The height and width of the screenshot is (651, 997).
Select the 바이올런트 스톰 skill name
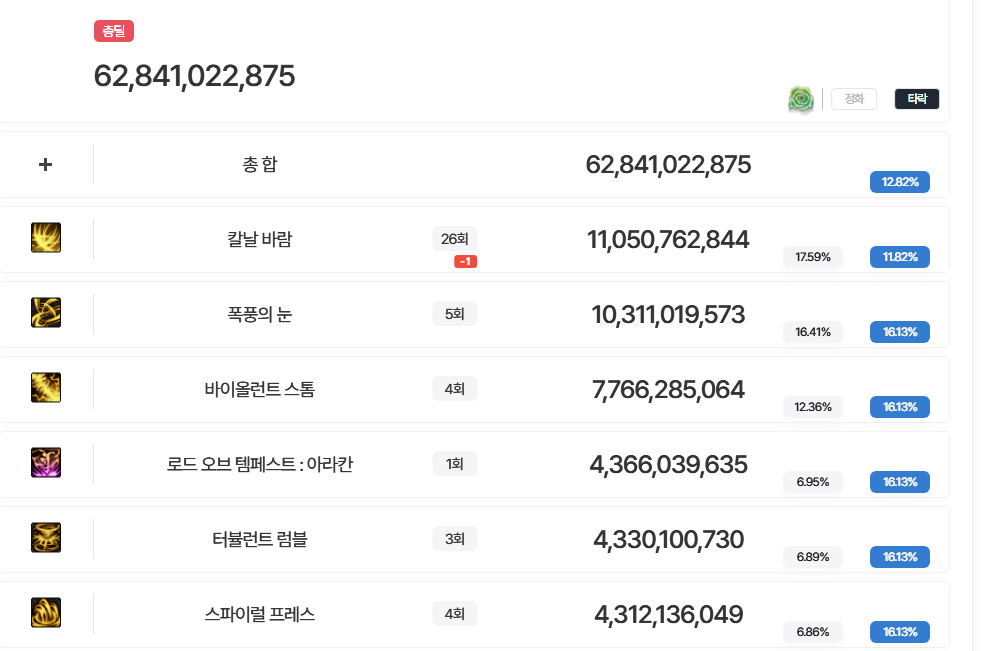pos(260,389)
